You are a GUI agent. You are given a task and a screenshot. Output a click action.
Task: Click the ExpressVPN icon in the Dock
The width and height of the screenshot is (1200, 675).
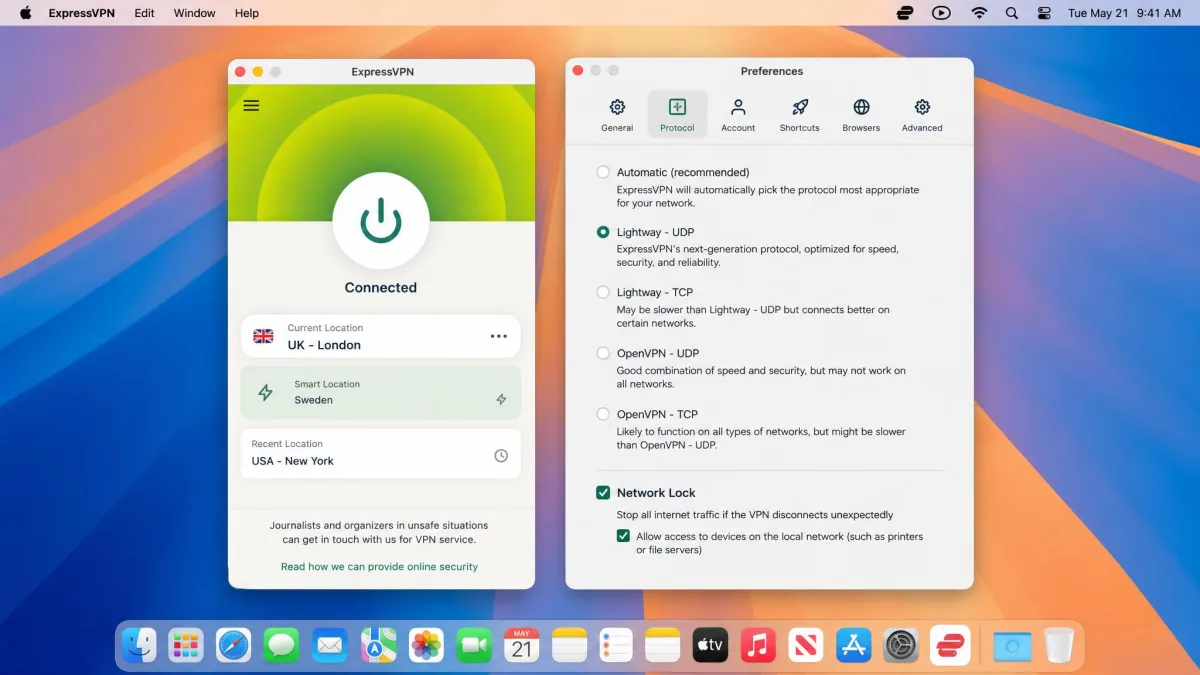click(950, 645)
